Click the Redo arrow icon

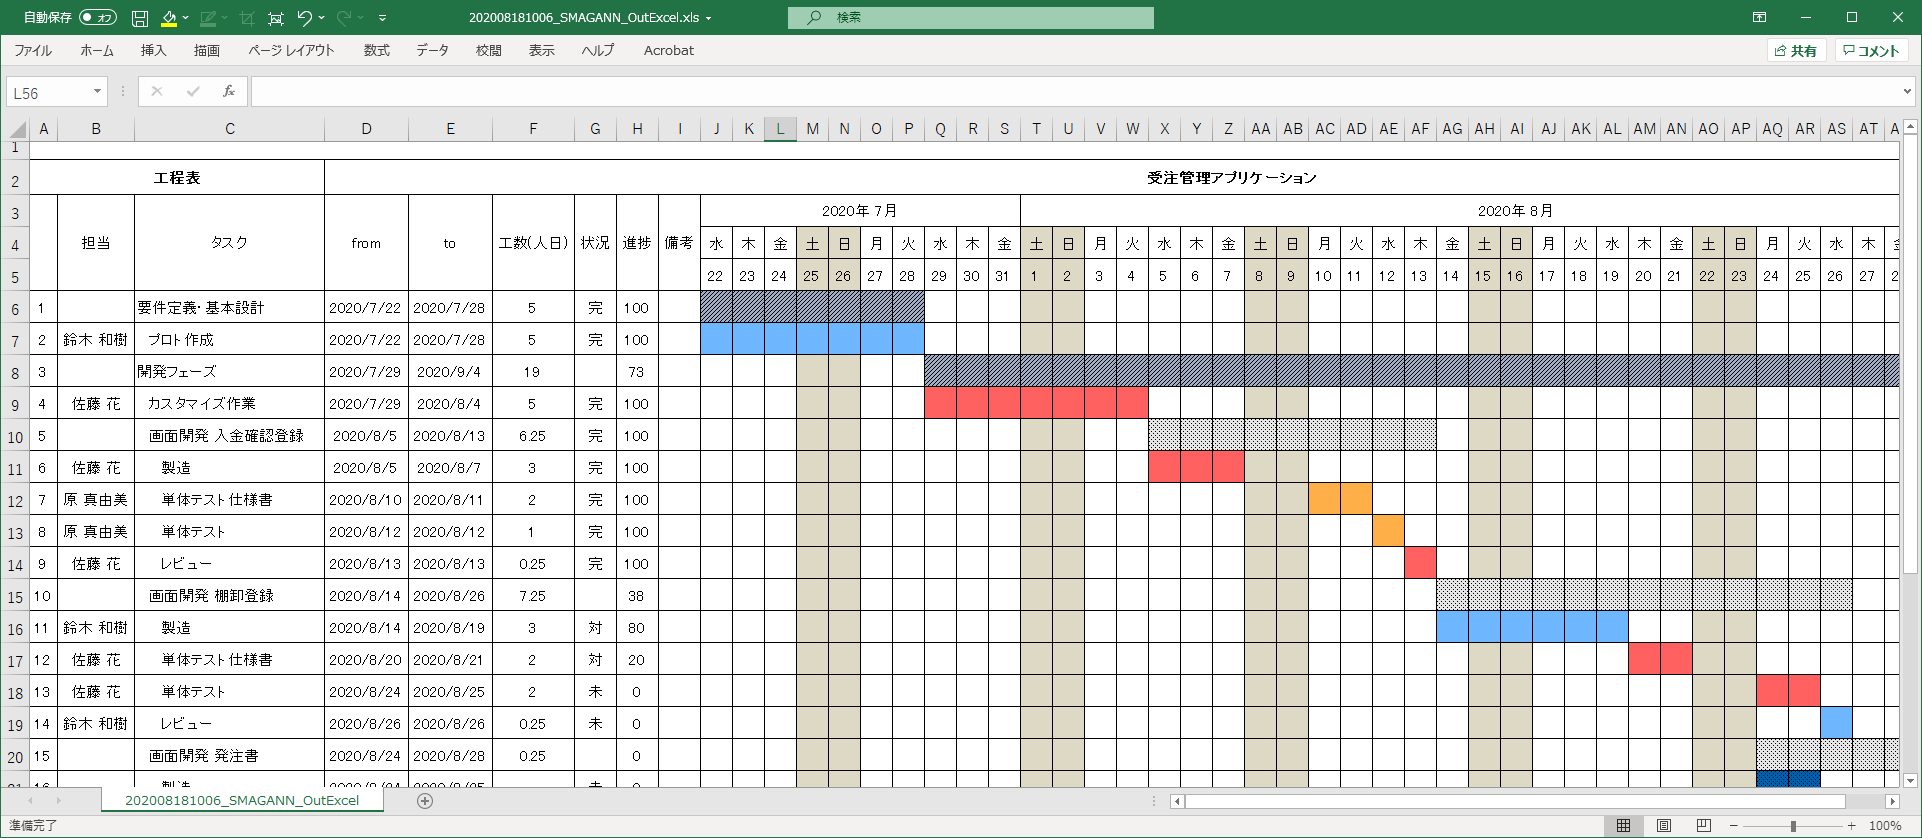pos(344,18)
